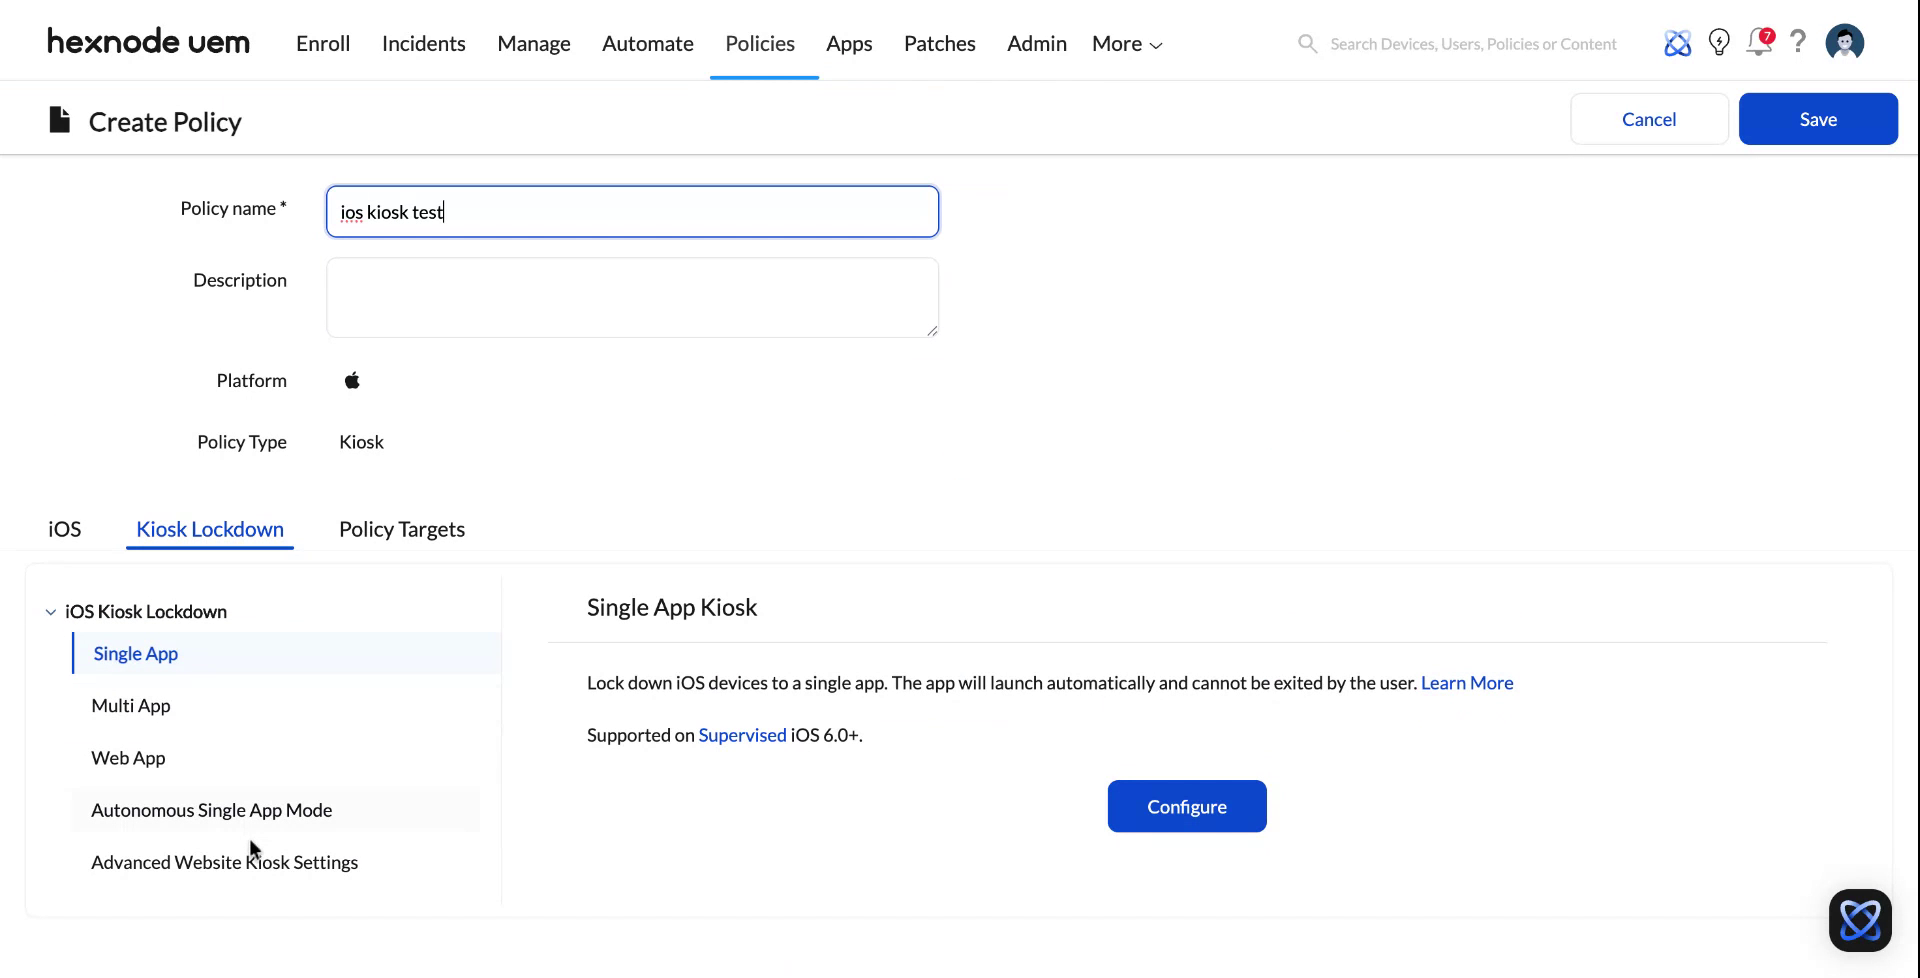Click the Create Policy document icon
This screenshot has width=1920, height=978.
click(x=59, y=119)
